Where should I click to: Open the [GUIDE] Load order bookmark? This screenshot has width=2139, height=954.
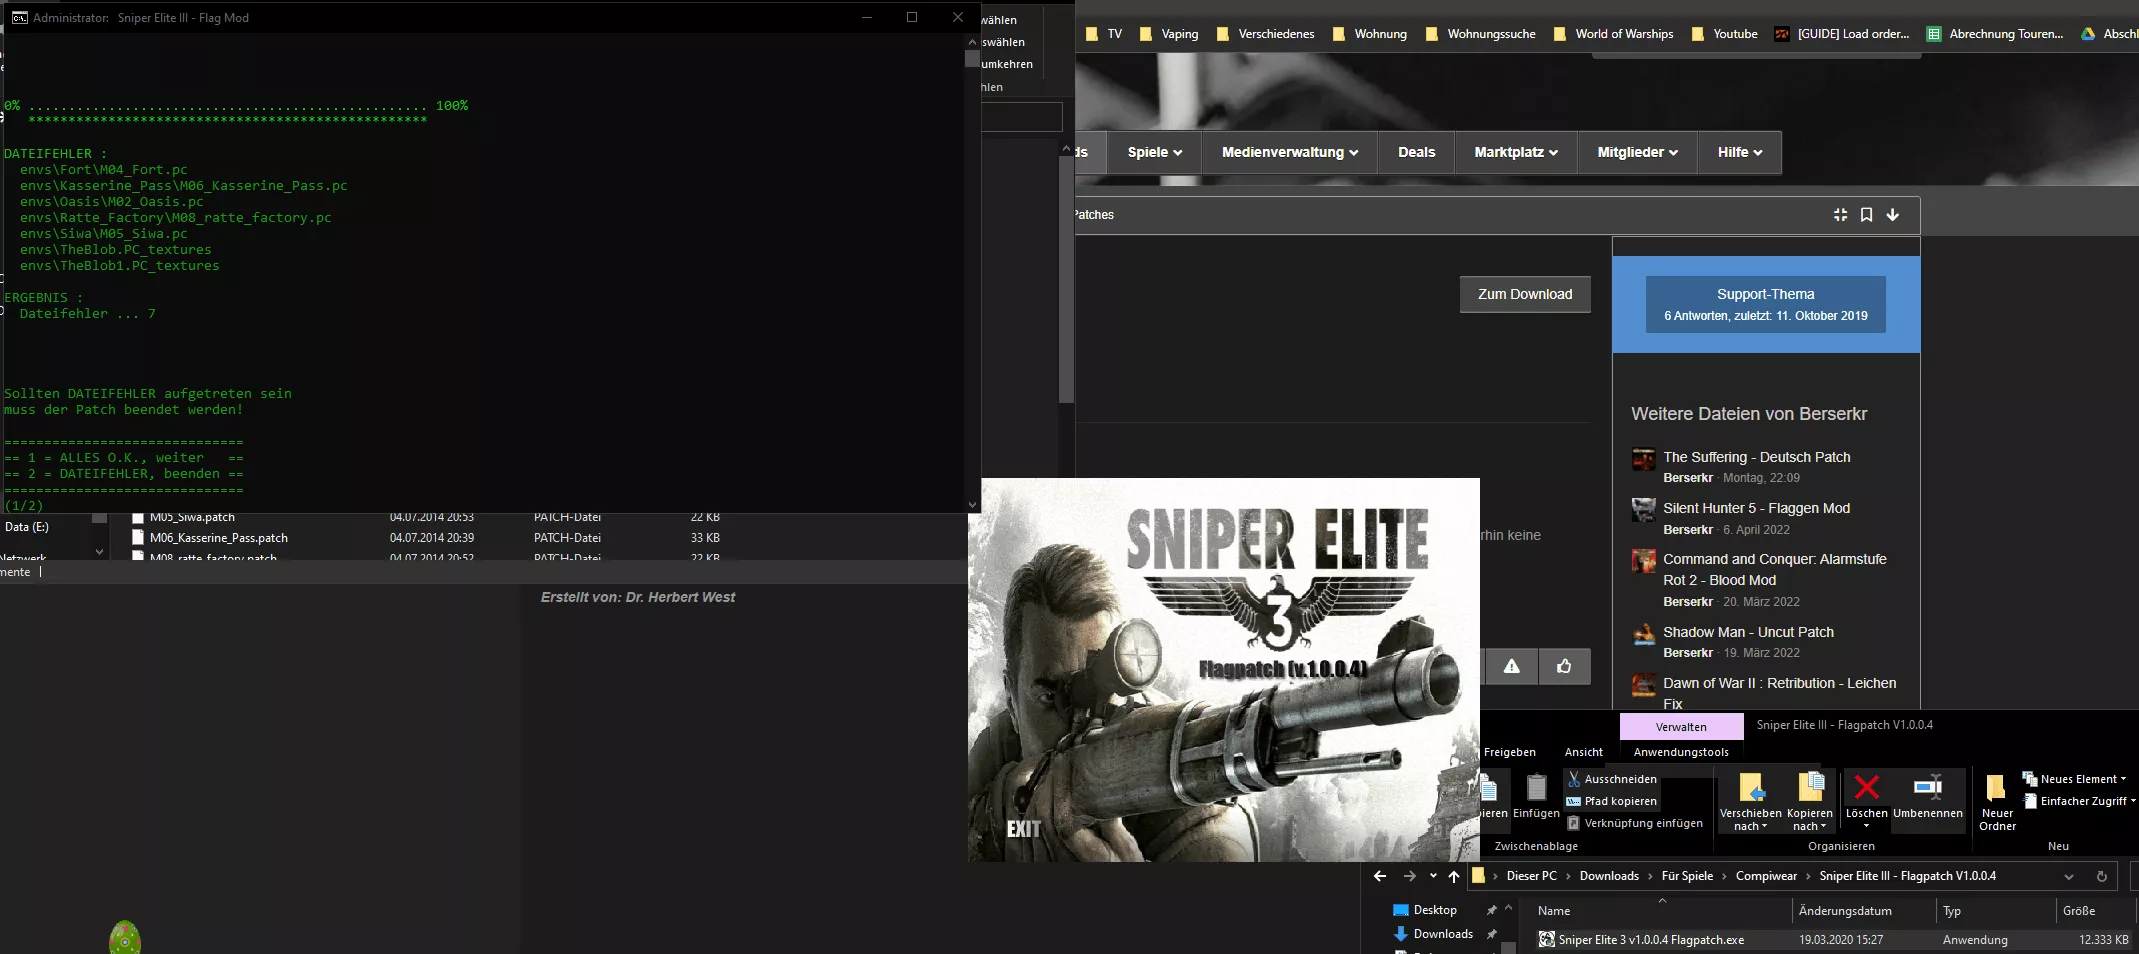pos(1842,34)
